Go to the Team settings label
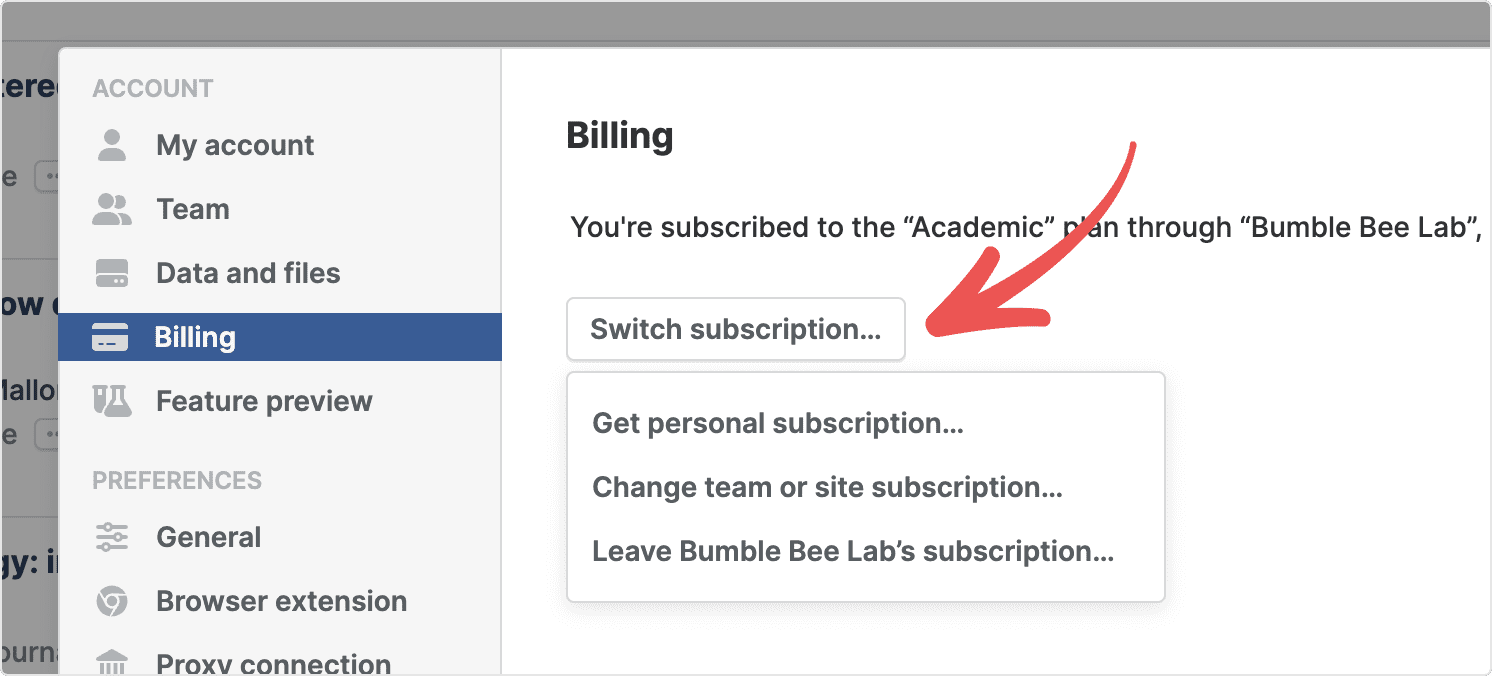 click(193, 209)
